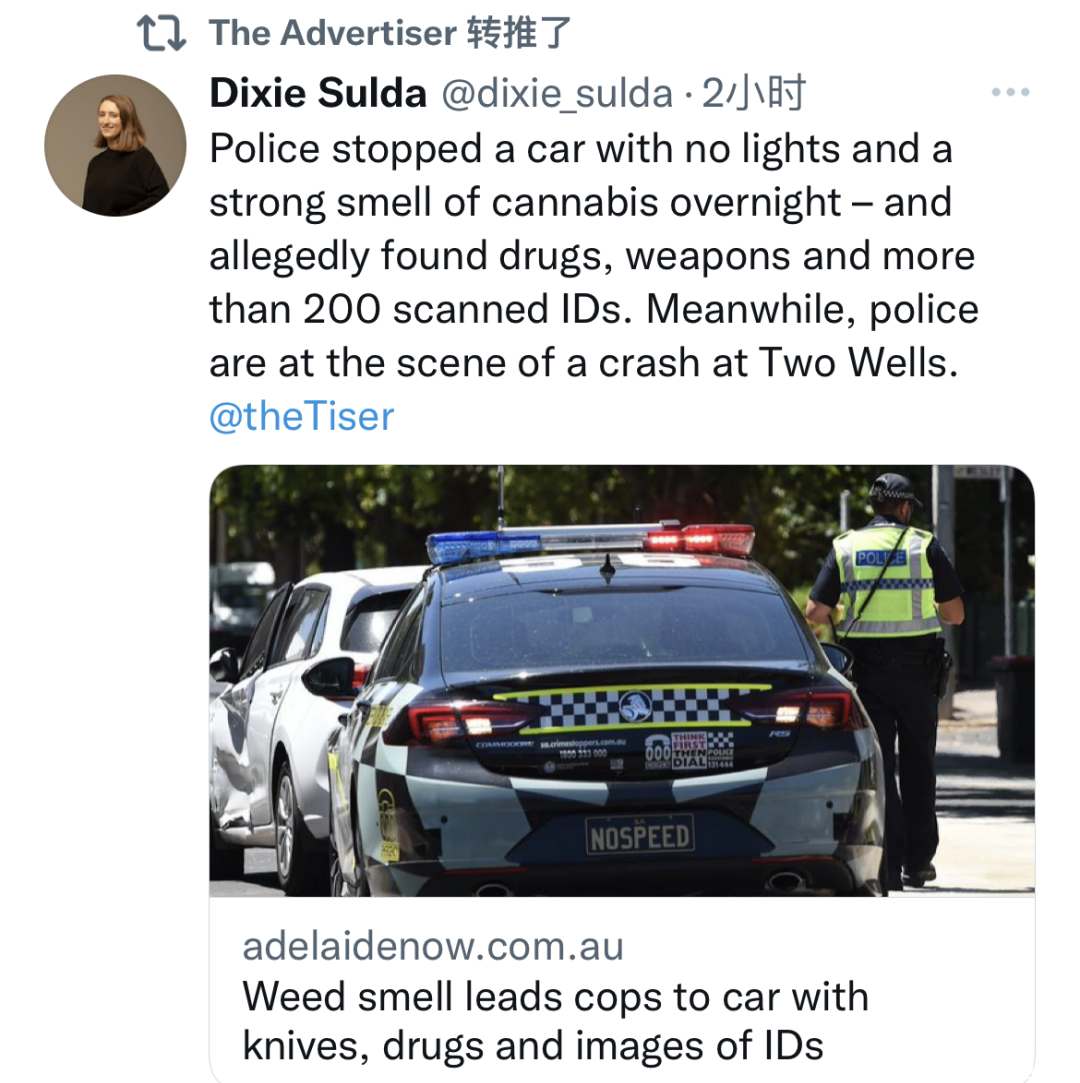1080x1083 pixels.
Task: Click the @dixie_sulda handle
Action: coord(557,93)
